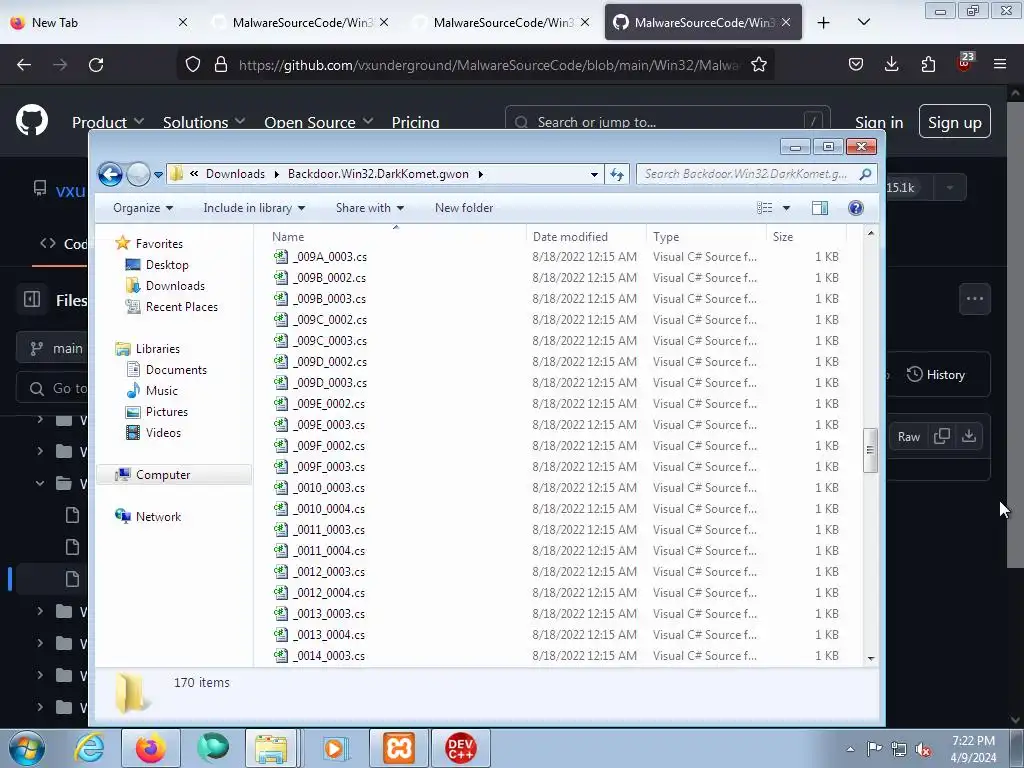
Task: Bookmark this page with the star icon
Action: point(758,65)
